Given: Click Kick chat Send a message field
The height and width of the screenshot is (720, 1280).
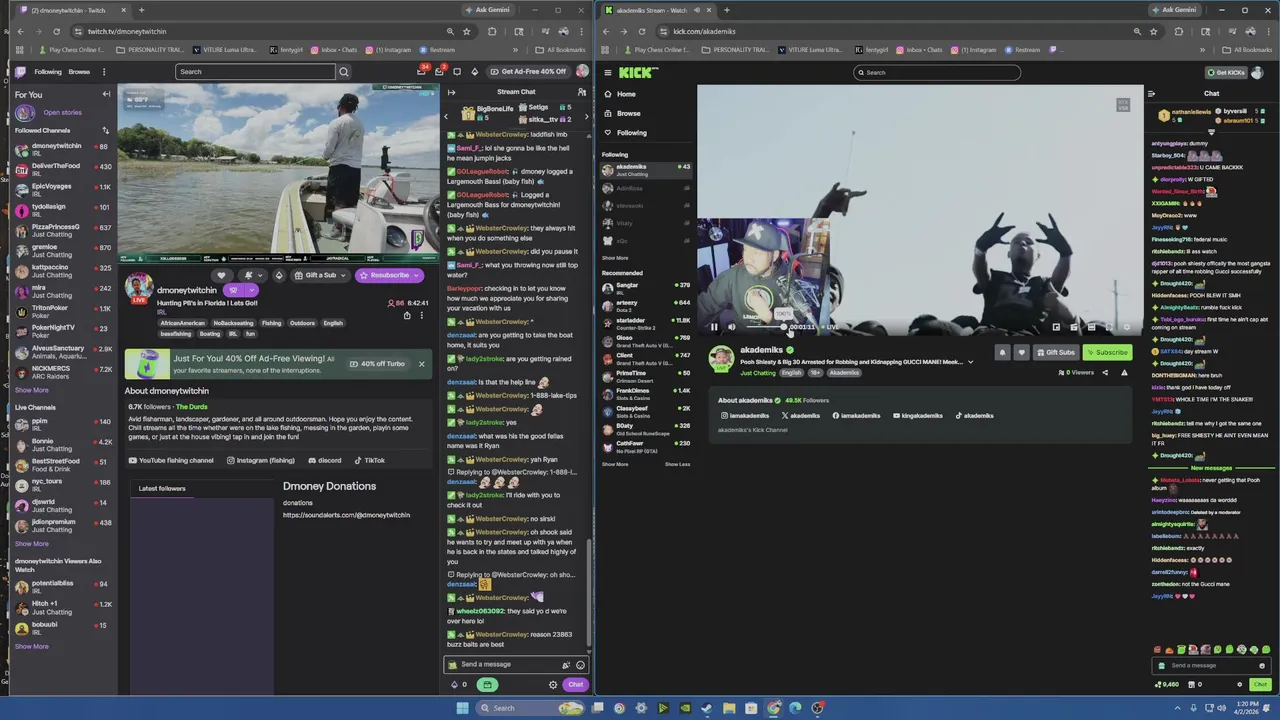Looking at the screenshot, I should (1211, 666).
